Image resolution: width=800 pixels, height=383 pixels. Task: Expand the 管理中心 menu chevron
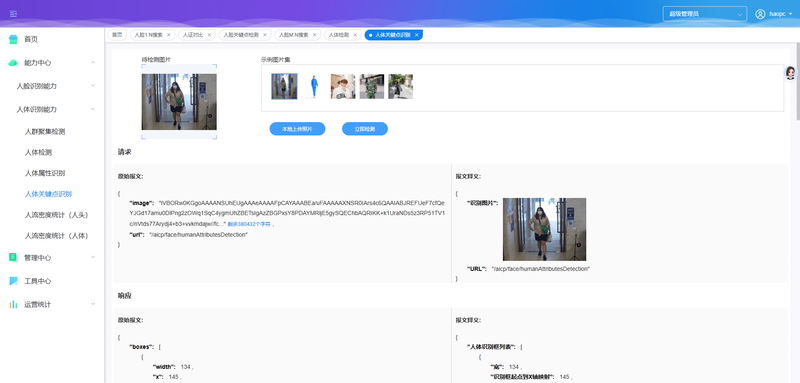tap(93, 257)
